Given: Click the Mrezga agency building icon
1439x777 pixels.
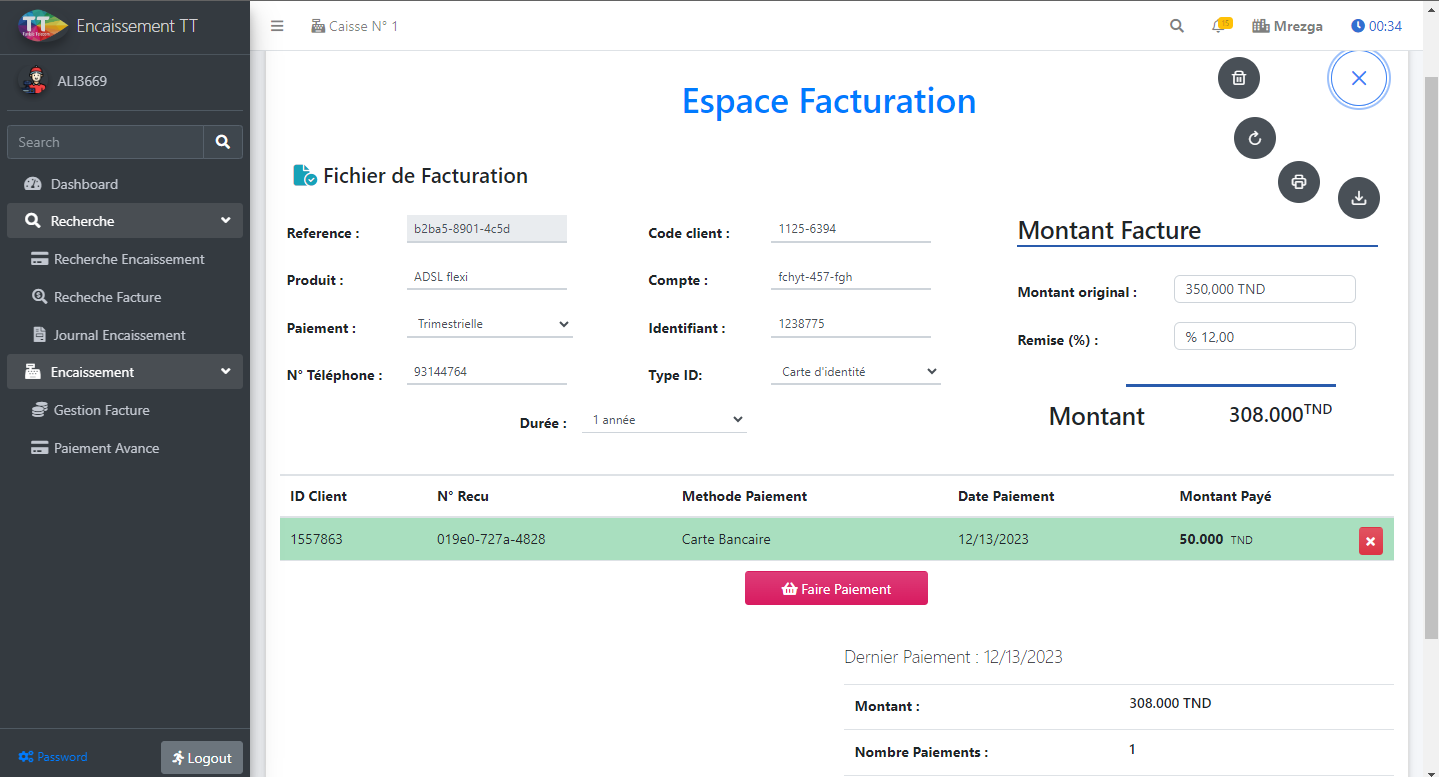Looking at the screenshot, I should [1260, 26].
